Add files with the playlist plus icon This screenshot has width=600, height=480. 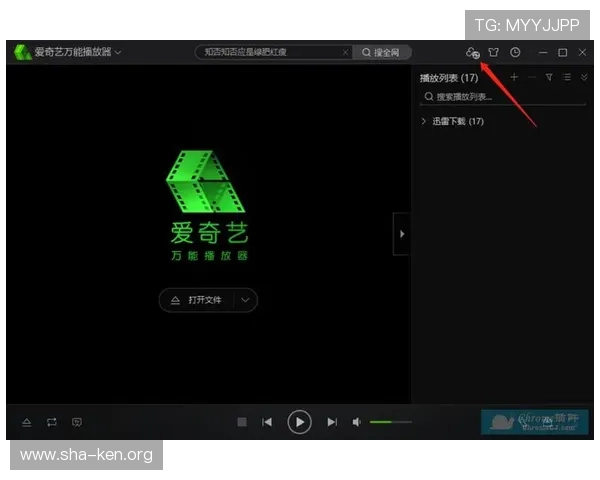pyautogui.click(x=514, y=77)
